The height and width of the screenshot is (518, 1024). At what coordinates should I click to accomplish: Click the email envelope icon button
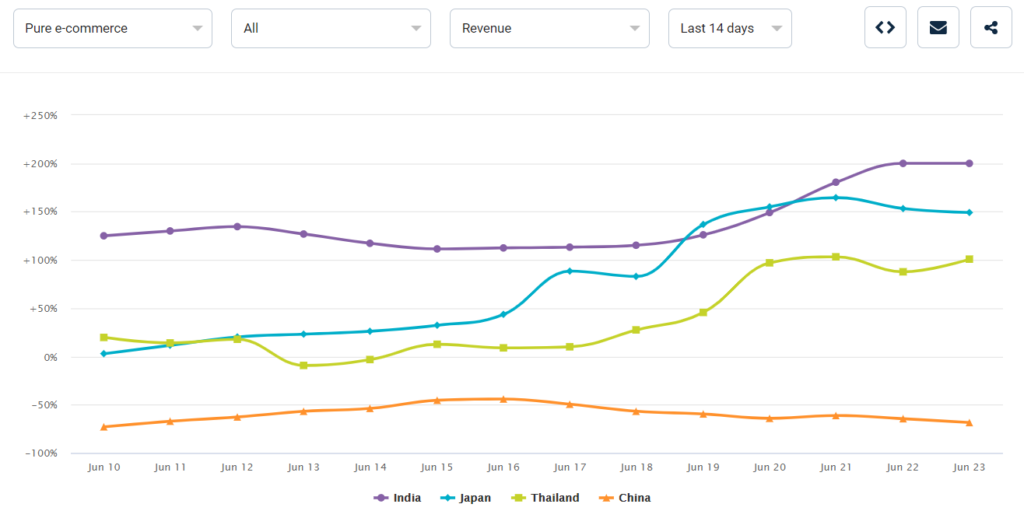pos(938,28)
